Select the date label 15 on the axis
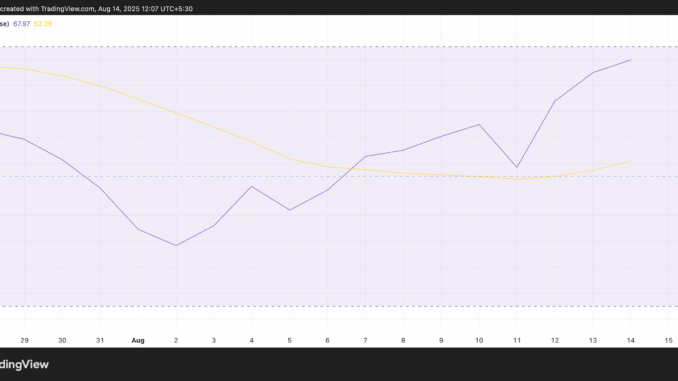The image size is (678, 381). pos(668,340)
